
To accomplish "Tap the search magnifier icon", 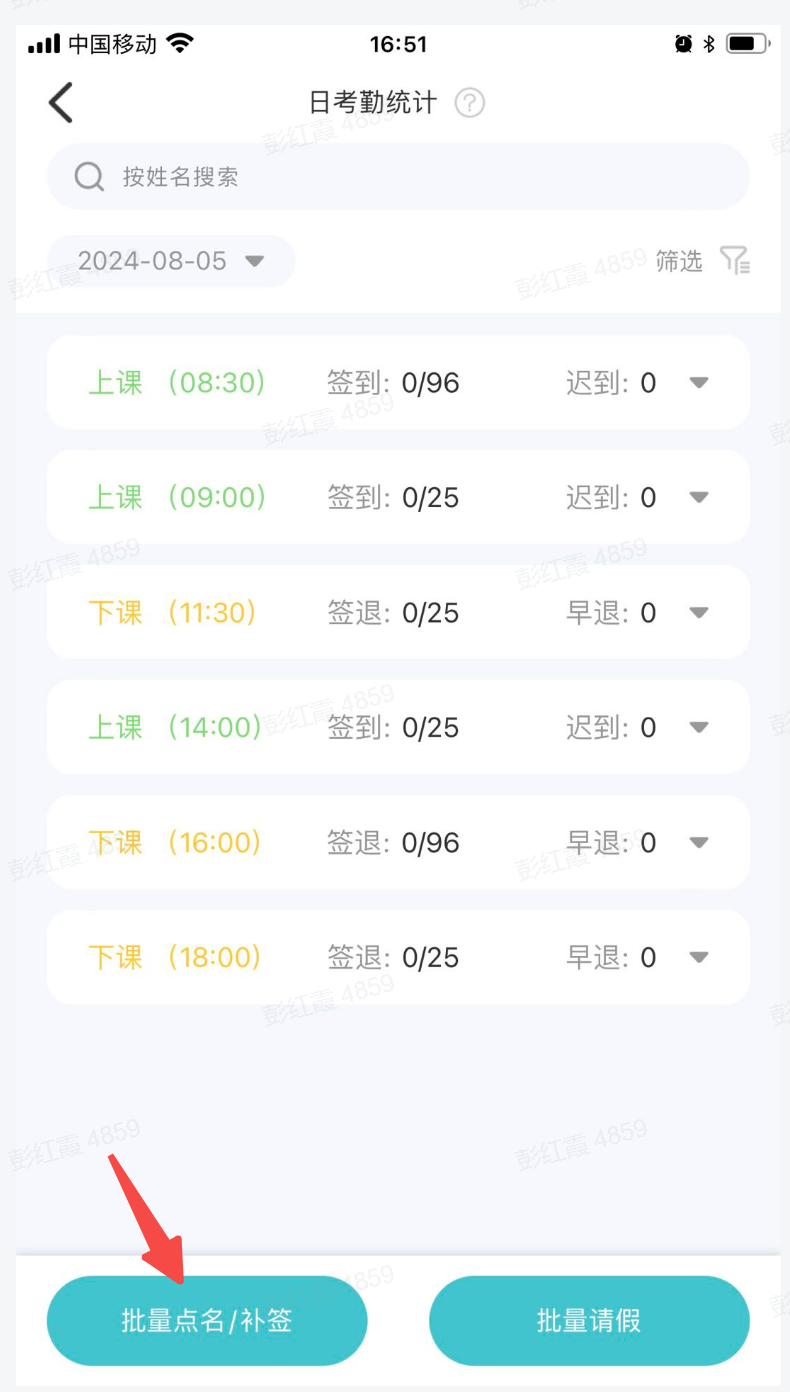I will [89, 177].
